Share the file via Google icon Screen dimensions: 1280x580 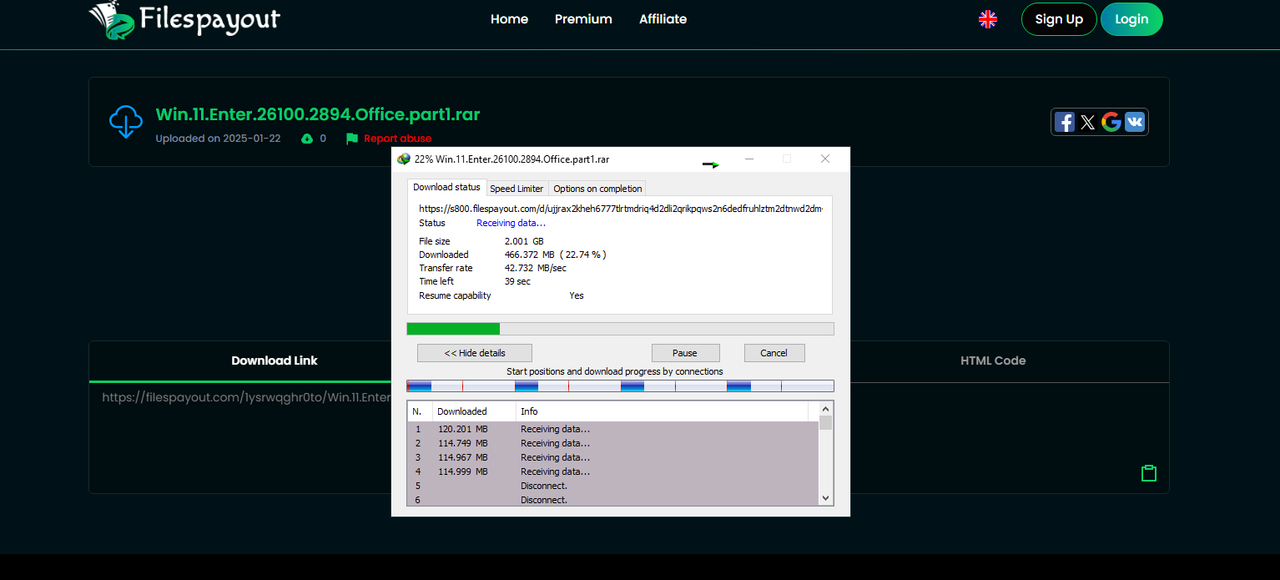1111,122
